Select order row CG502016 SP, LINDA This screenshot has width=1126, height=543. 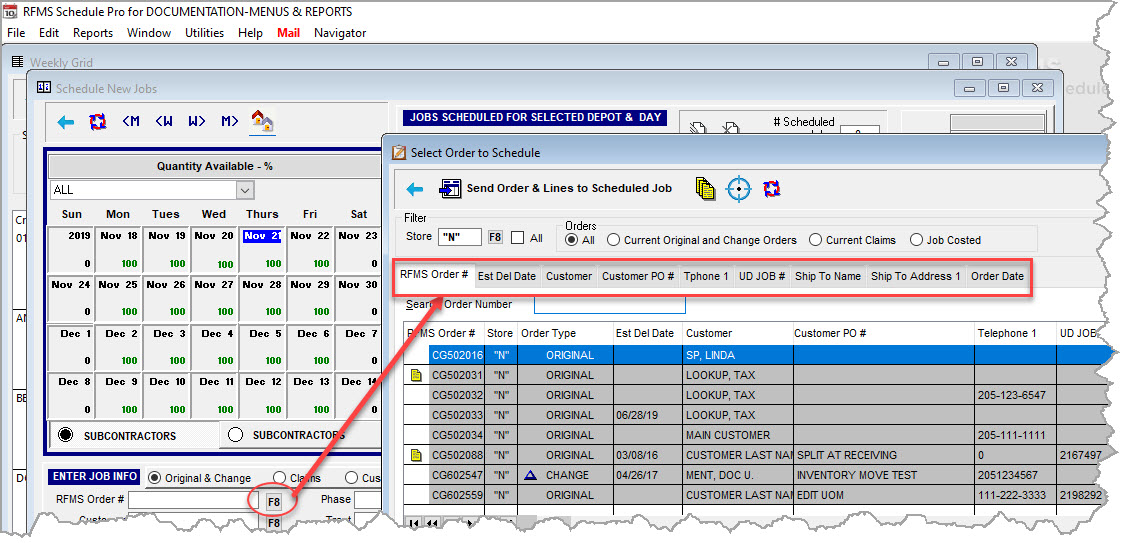754,355
